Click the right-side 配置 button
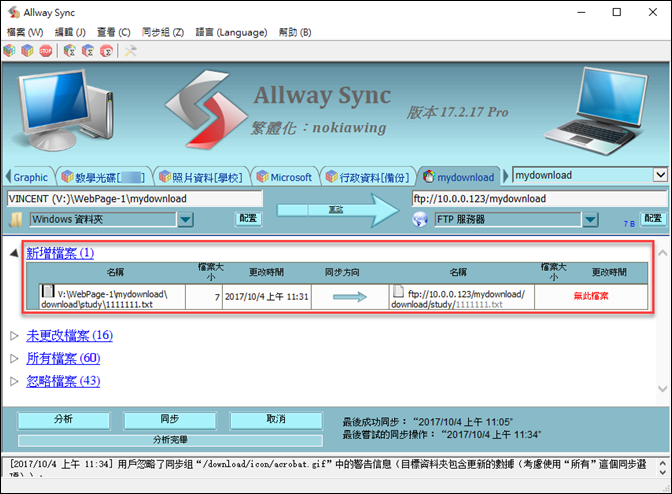Screen dimensions: 672x494 pos(653,219)
